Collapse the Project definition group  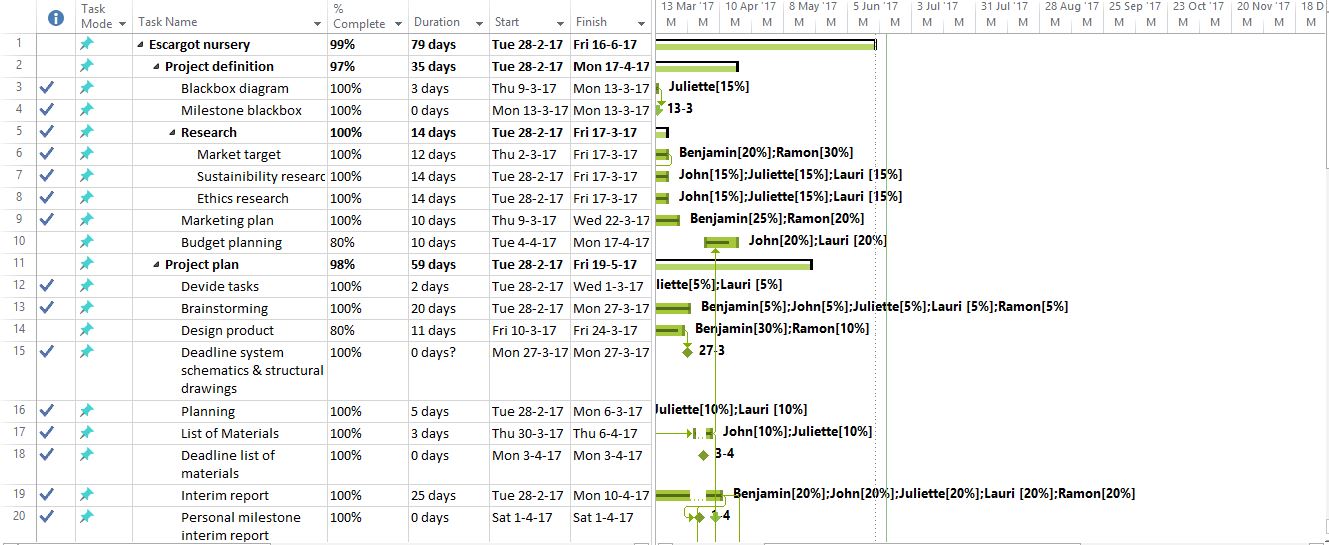tap(156, 67)
